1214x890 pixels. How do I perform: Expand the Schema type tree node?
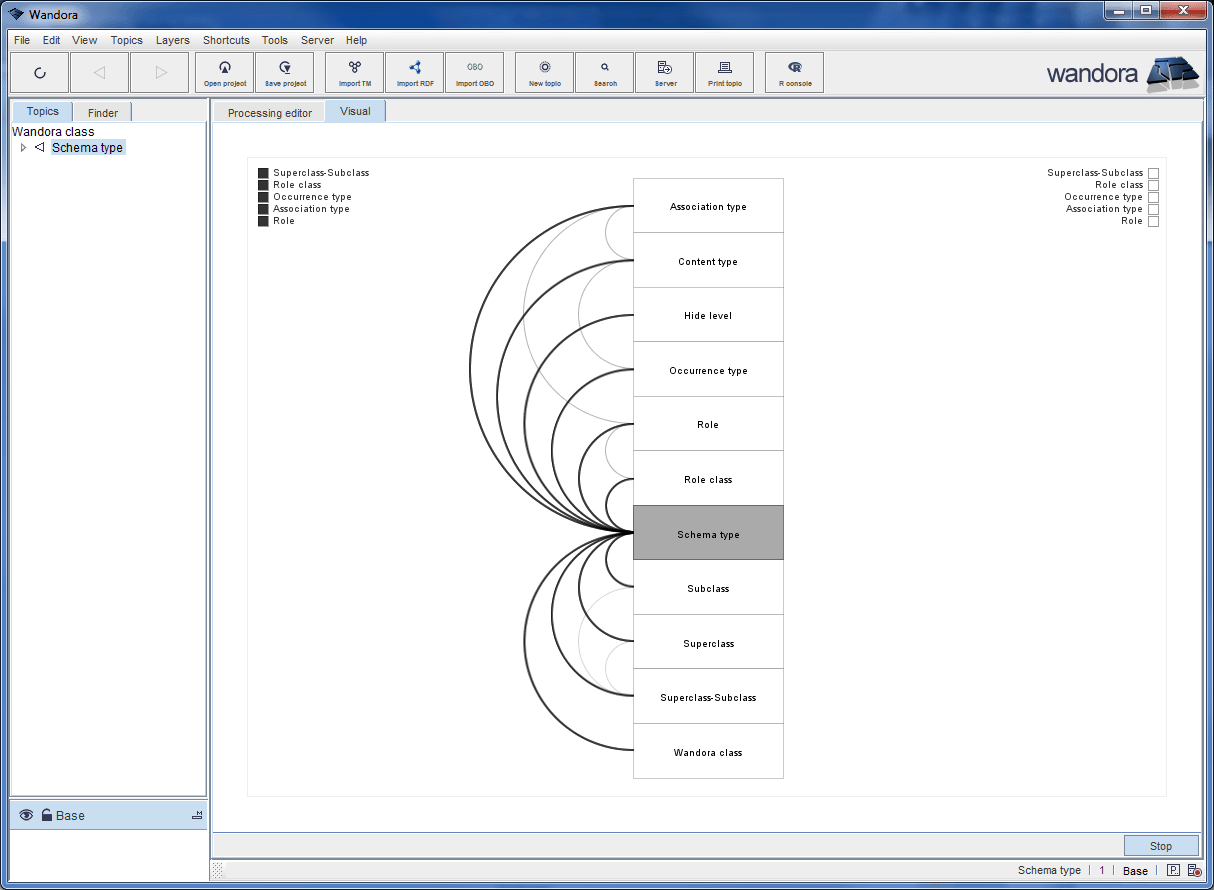(x=23, y=147)
